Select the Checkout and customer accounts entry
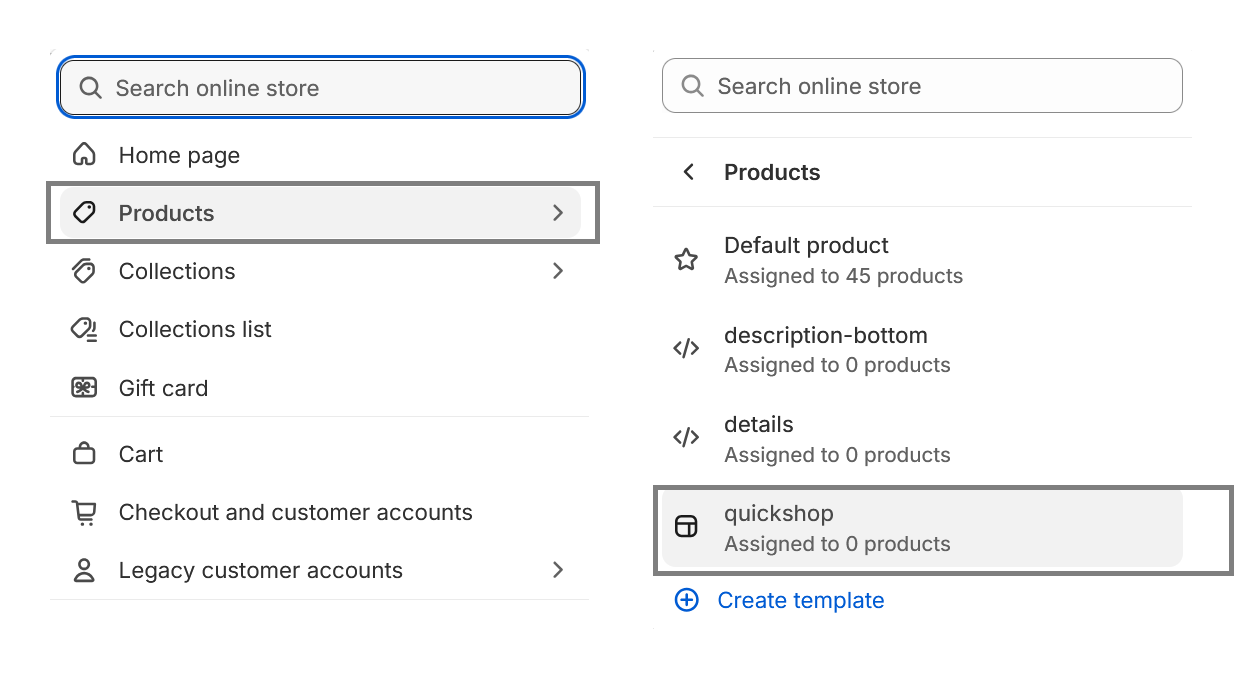The width and height of the screenshot is (1245, 687). [x=295, y=512]
